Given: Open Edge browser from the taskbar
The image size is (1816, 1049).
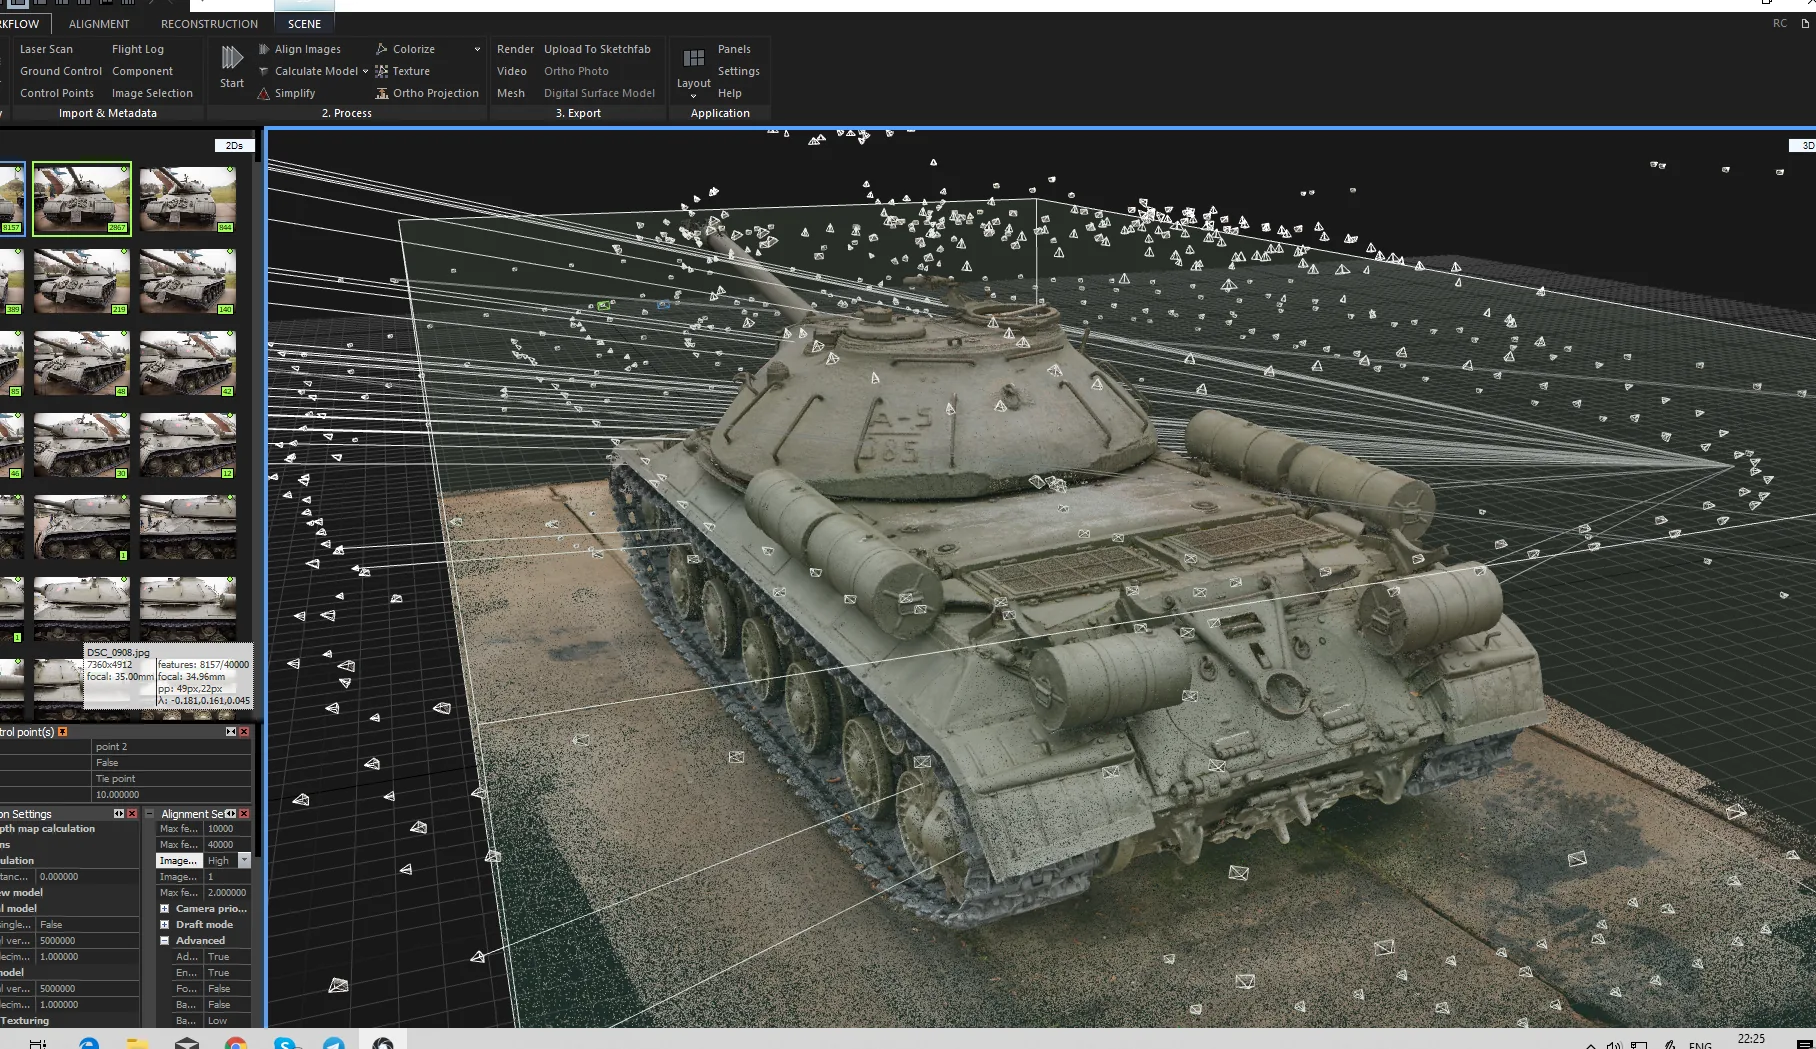Looking at the screenshot, I should (89, 1043).
